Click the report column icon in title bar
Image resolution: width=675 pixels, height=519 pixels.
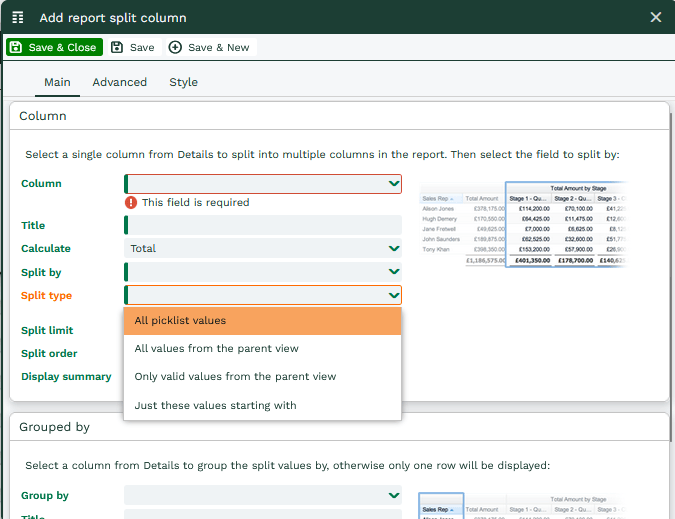pyautogui.click(x=18, y=18)
